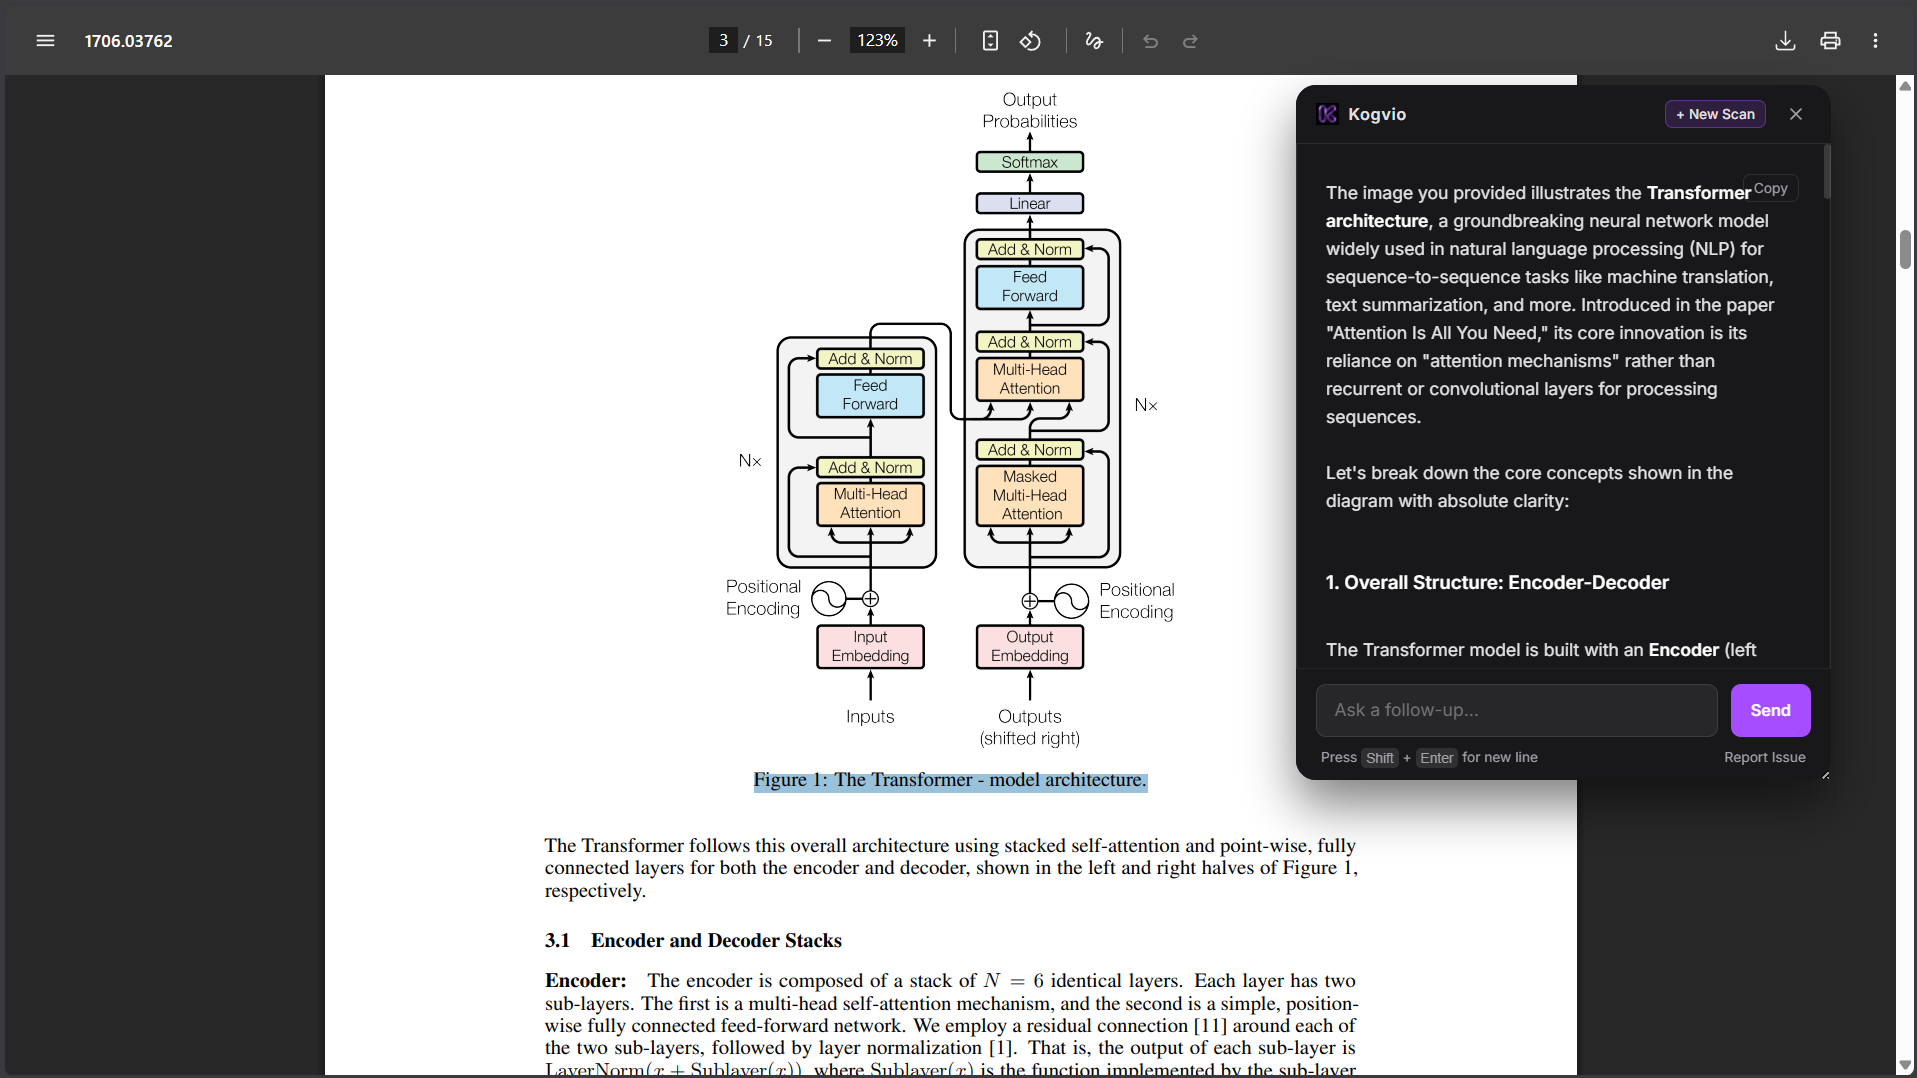Click the undo arrow in toolbar
This screenshot has width=1917, height=1078.
click(1150, 41)
